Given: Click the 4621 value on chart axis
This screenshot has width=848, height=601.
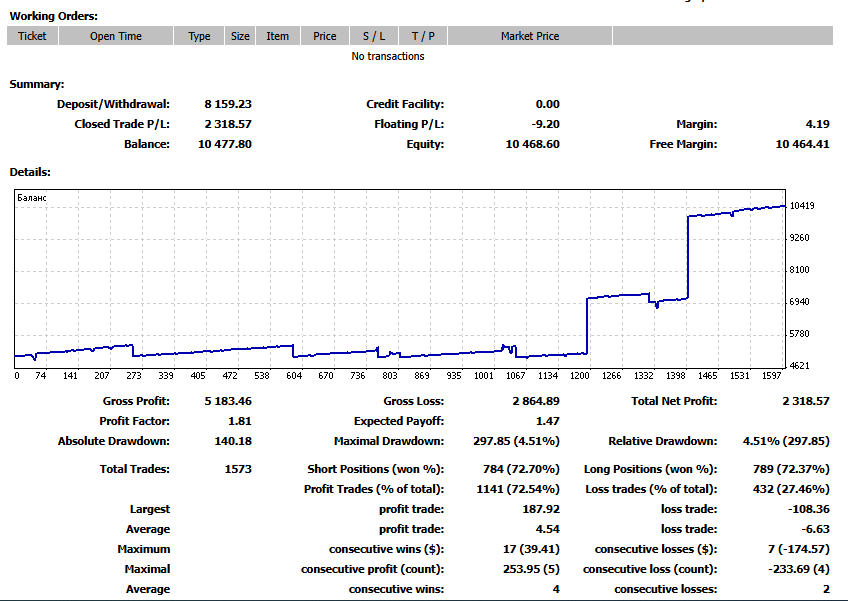Looking at the screenshot, I should coord(799,366).
